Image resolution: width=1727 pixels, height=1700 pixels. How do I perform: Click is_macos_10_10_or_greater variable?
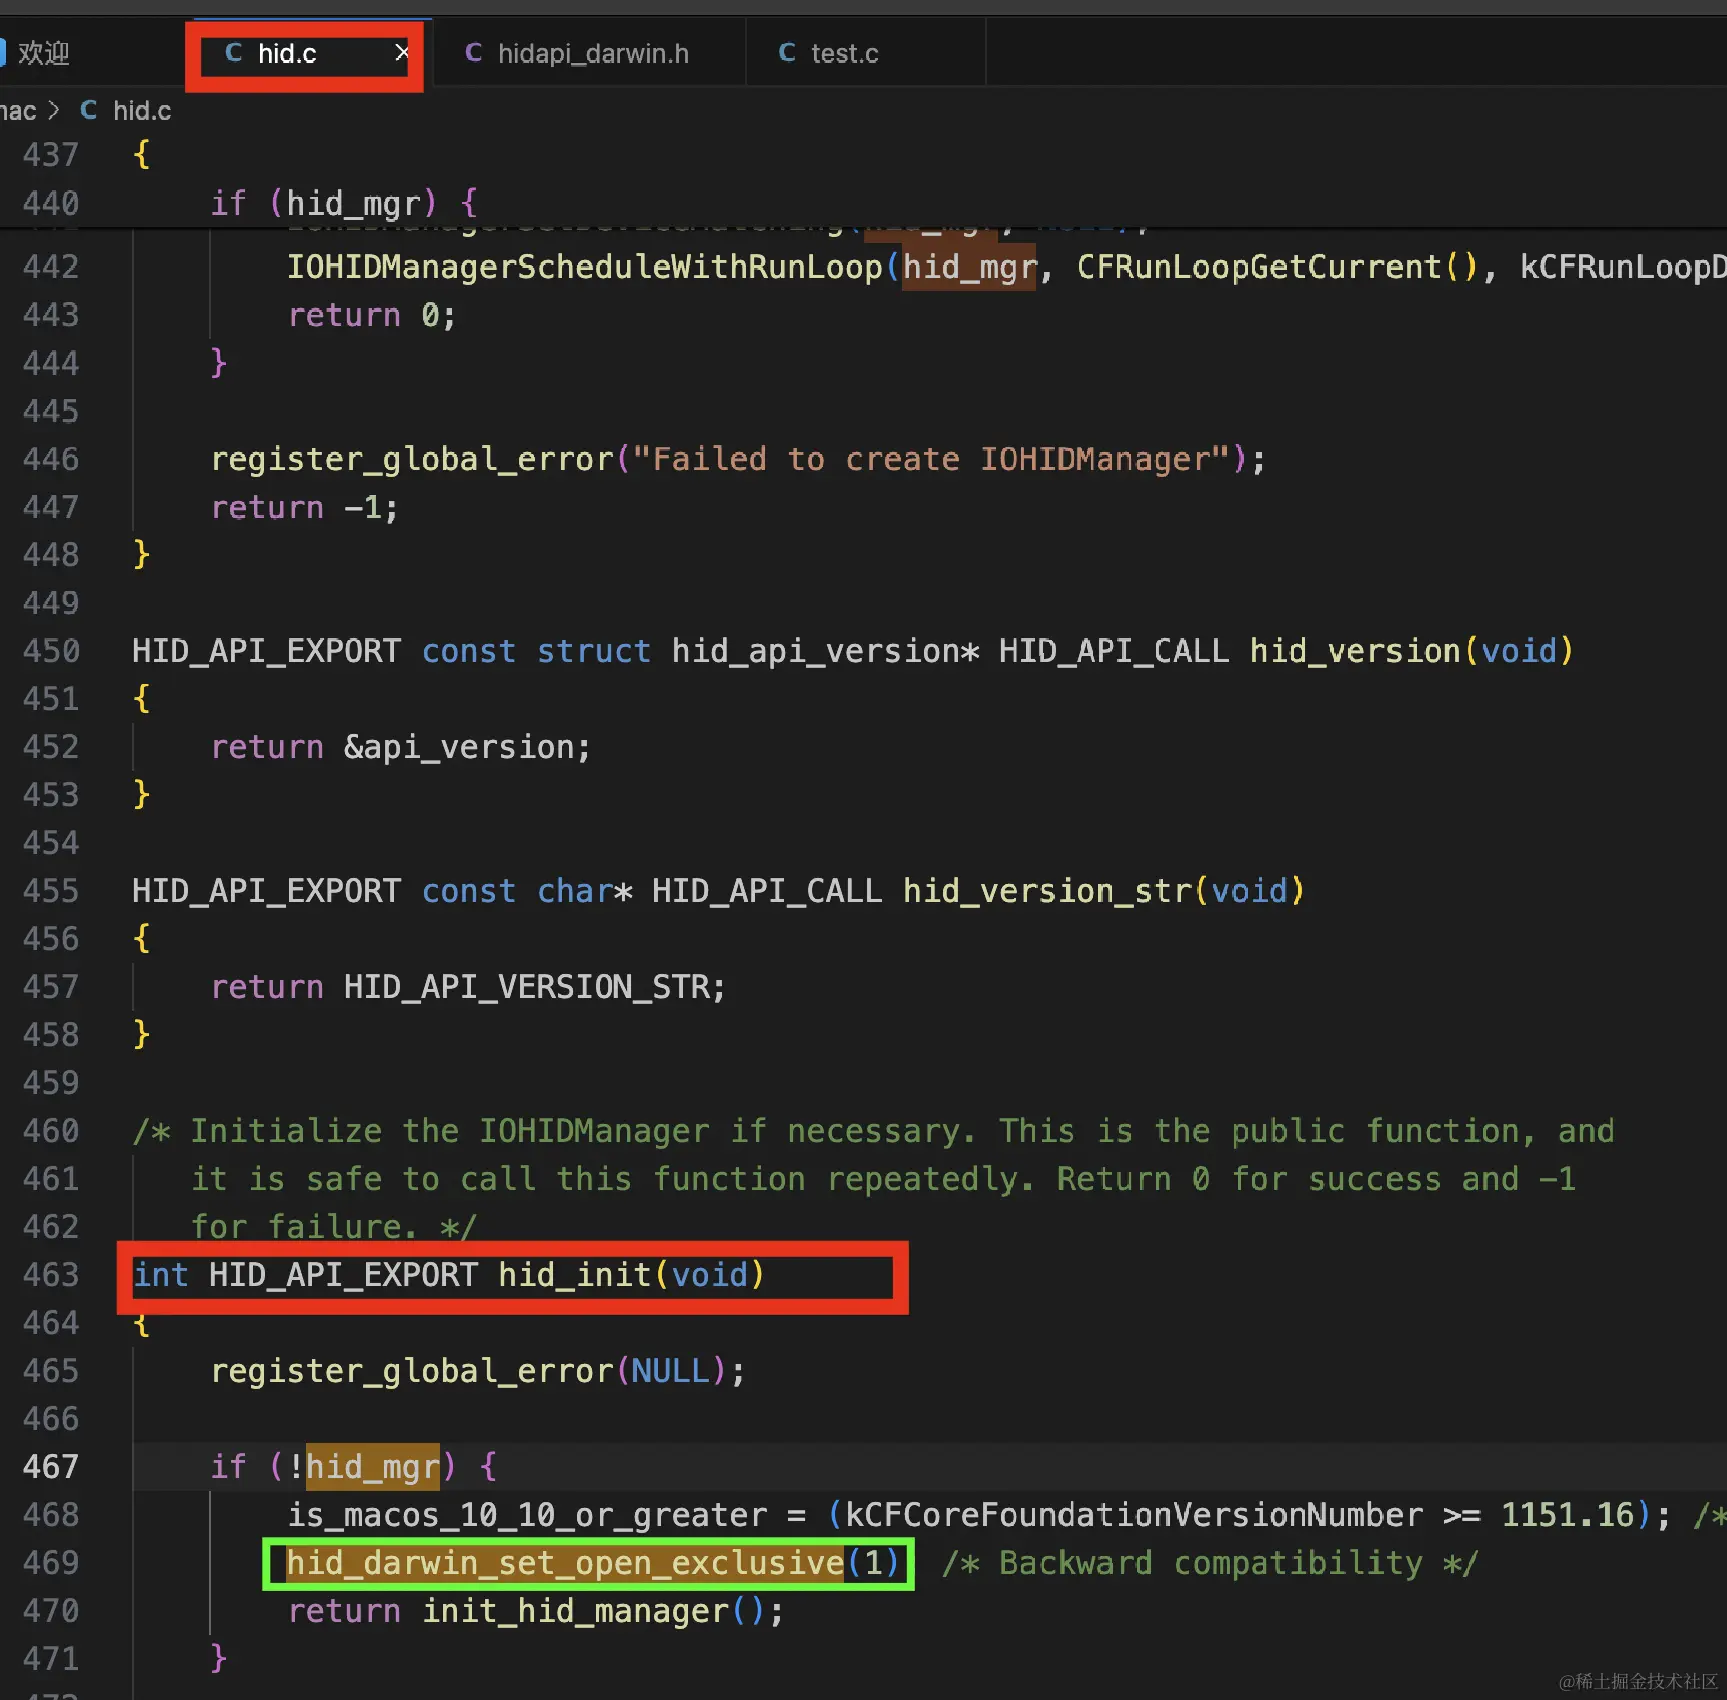click(x=527, y=1515)
